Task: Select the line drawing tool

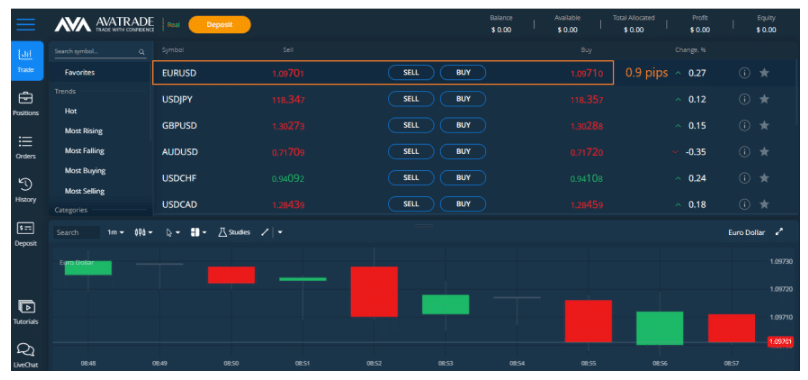Action: tap(265, 232)
